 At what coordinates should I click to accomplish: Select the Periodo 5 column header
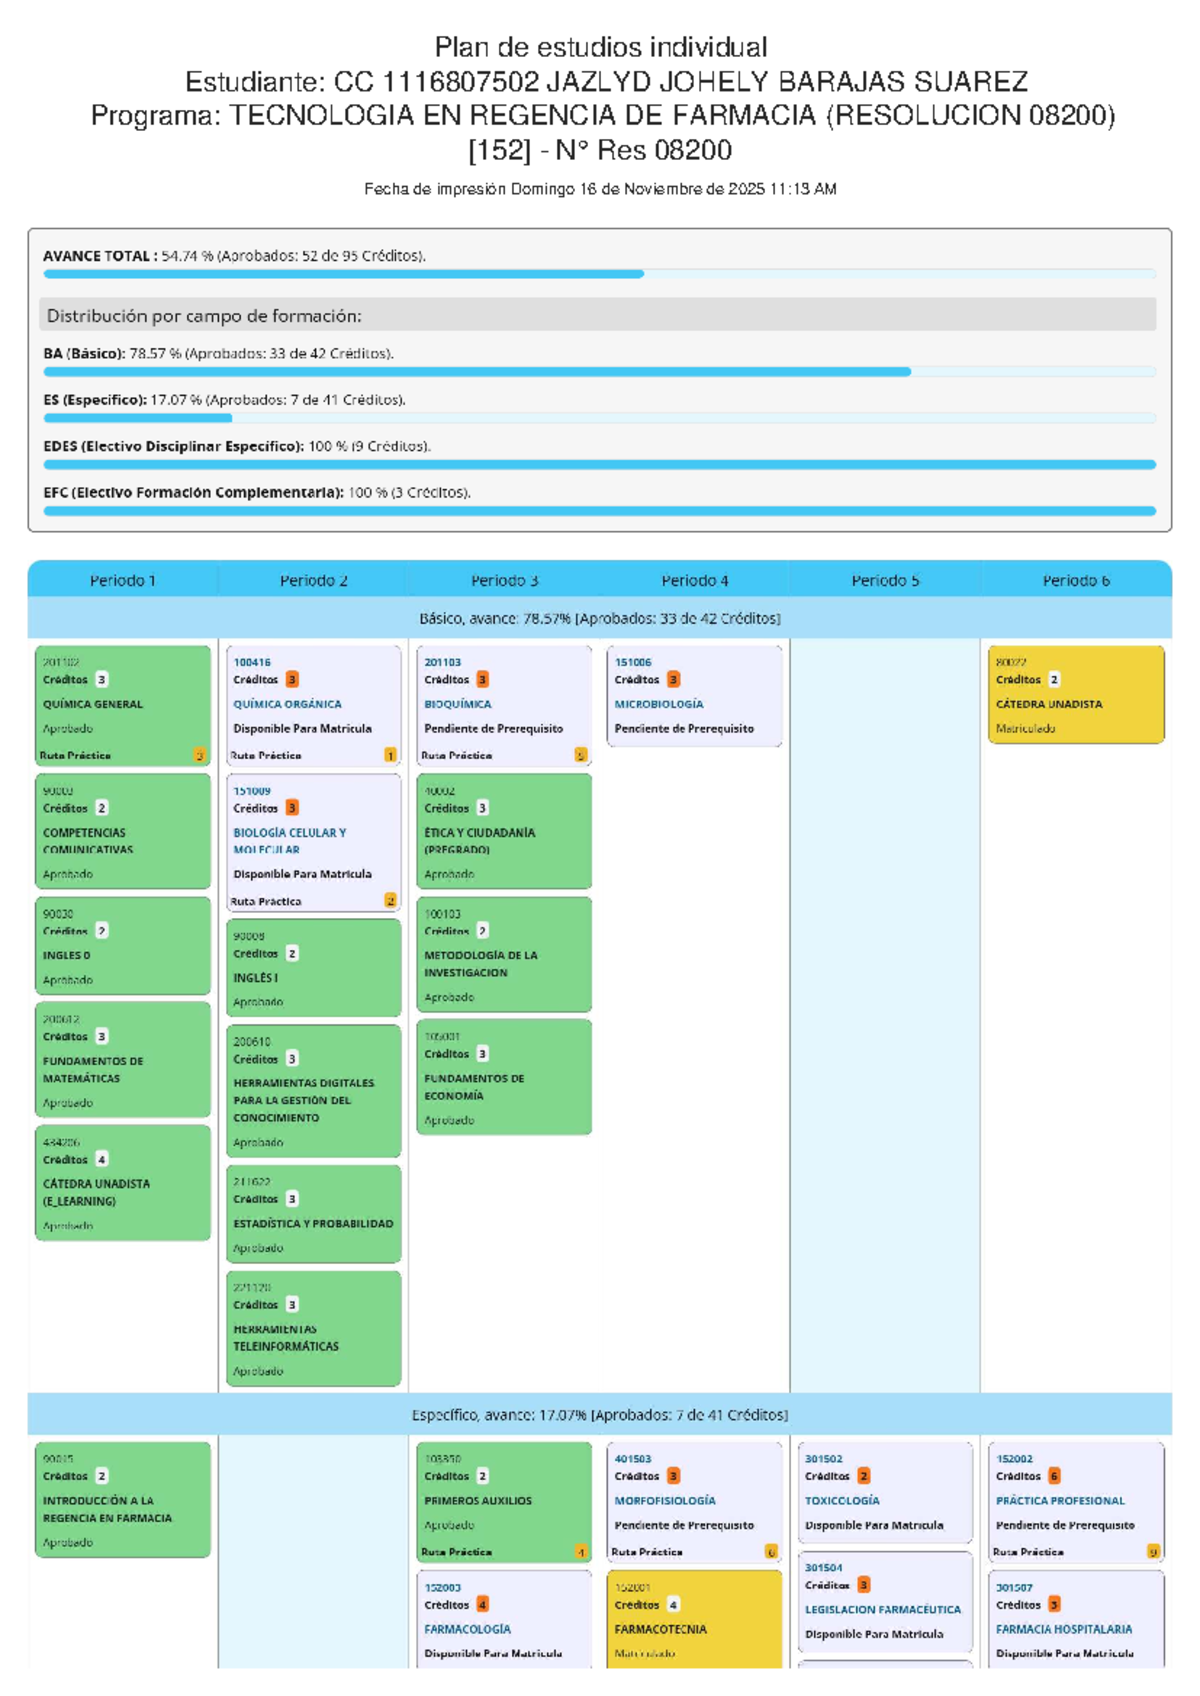point(885,580)
